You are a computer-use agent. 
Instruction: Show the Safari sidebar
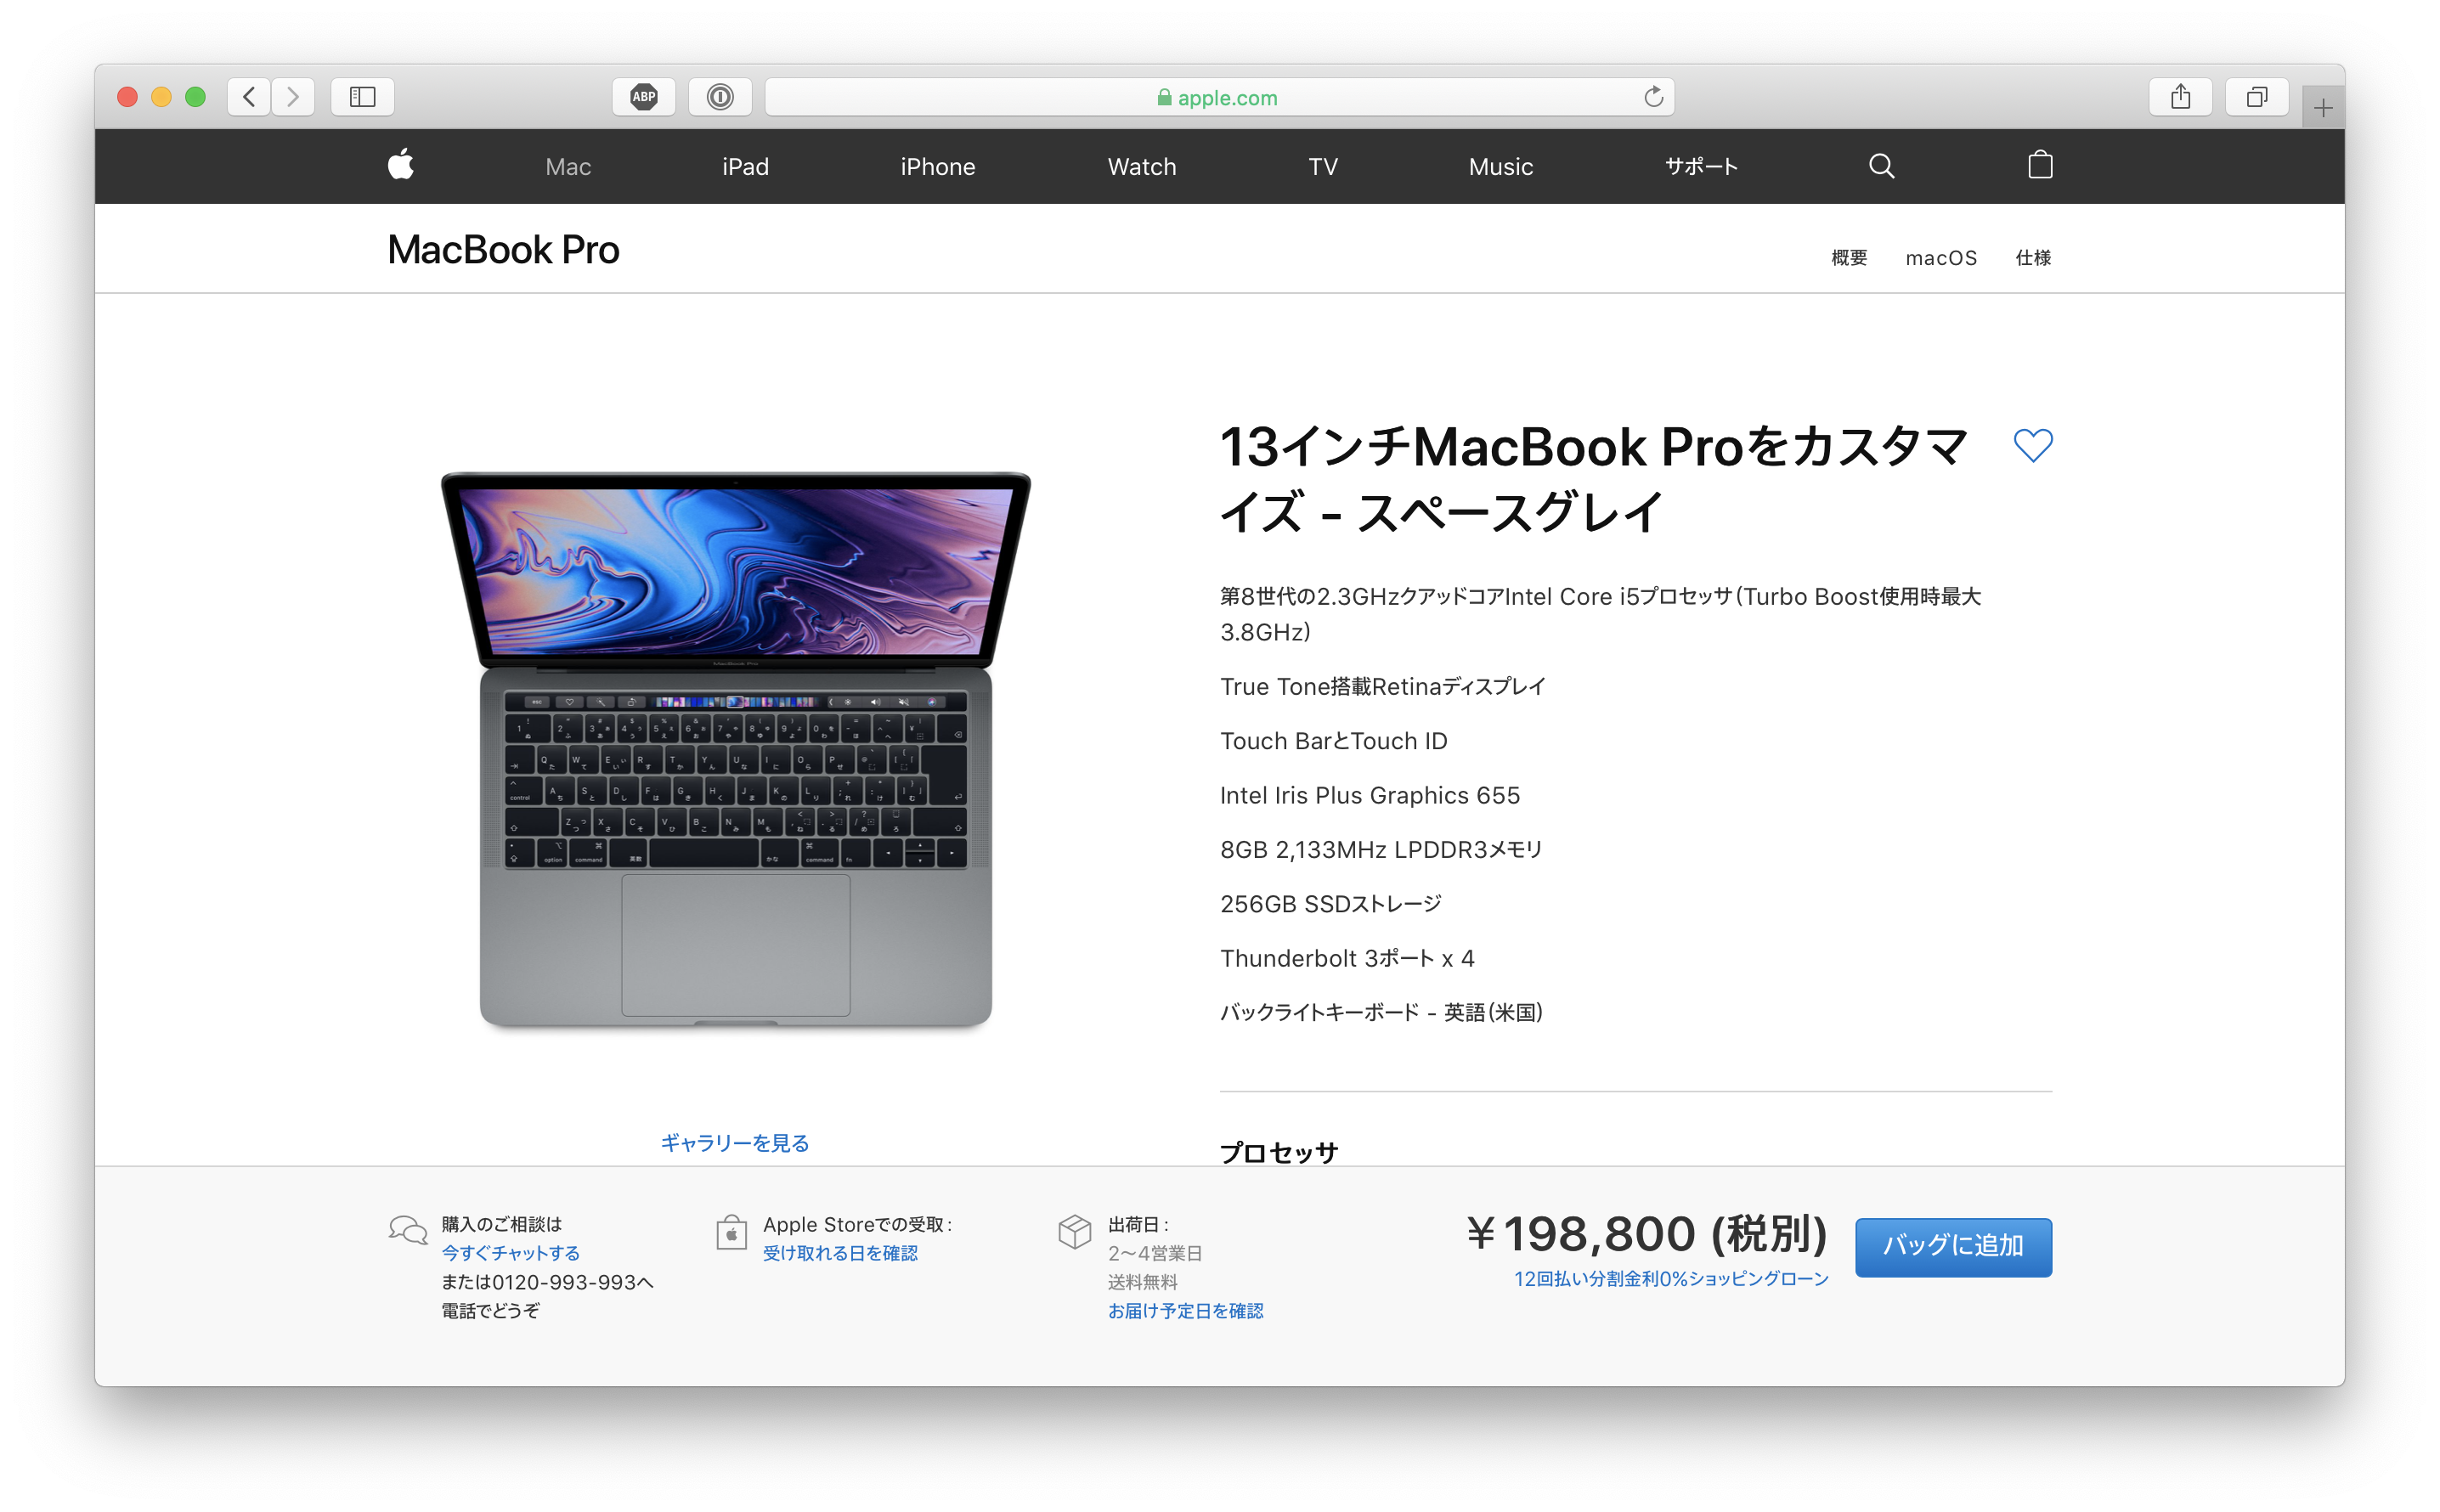pos(362,97)
